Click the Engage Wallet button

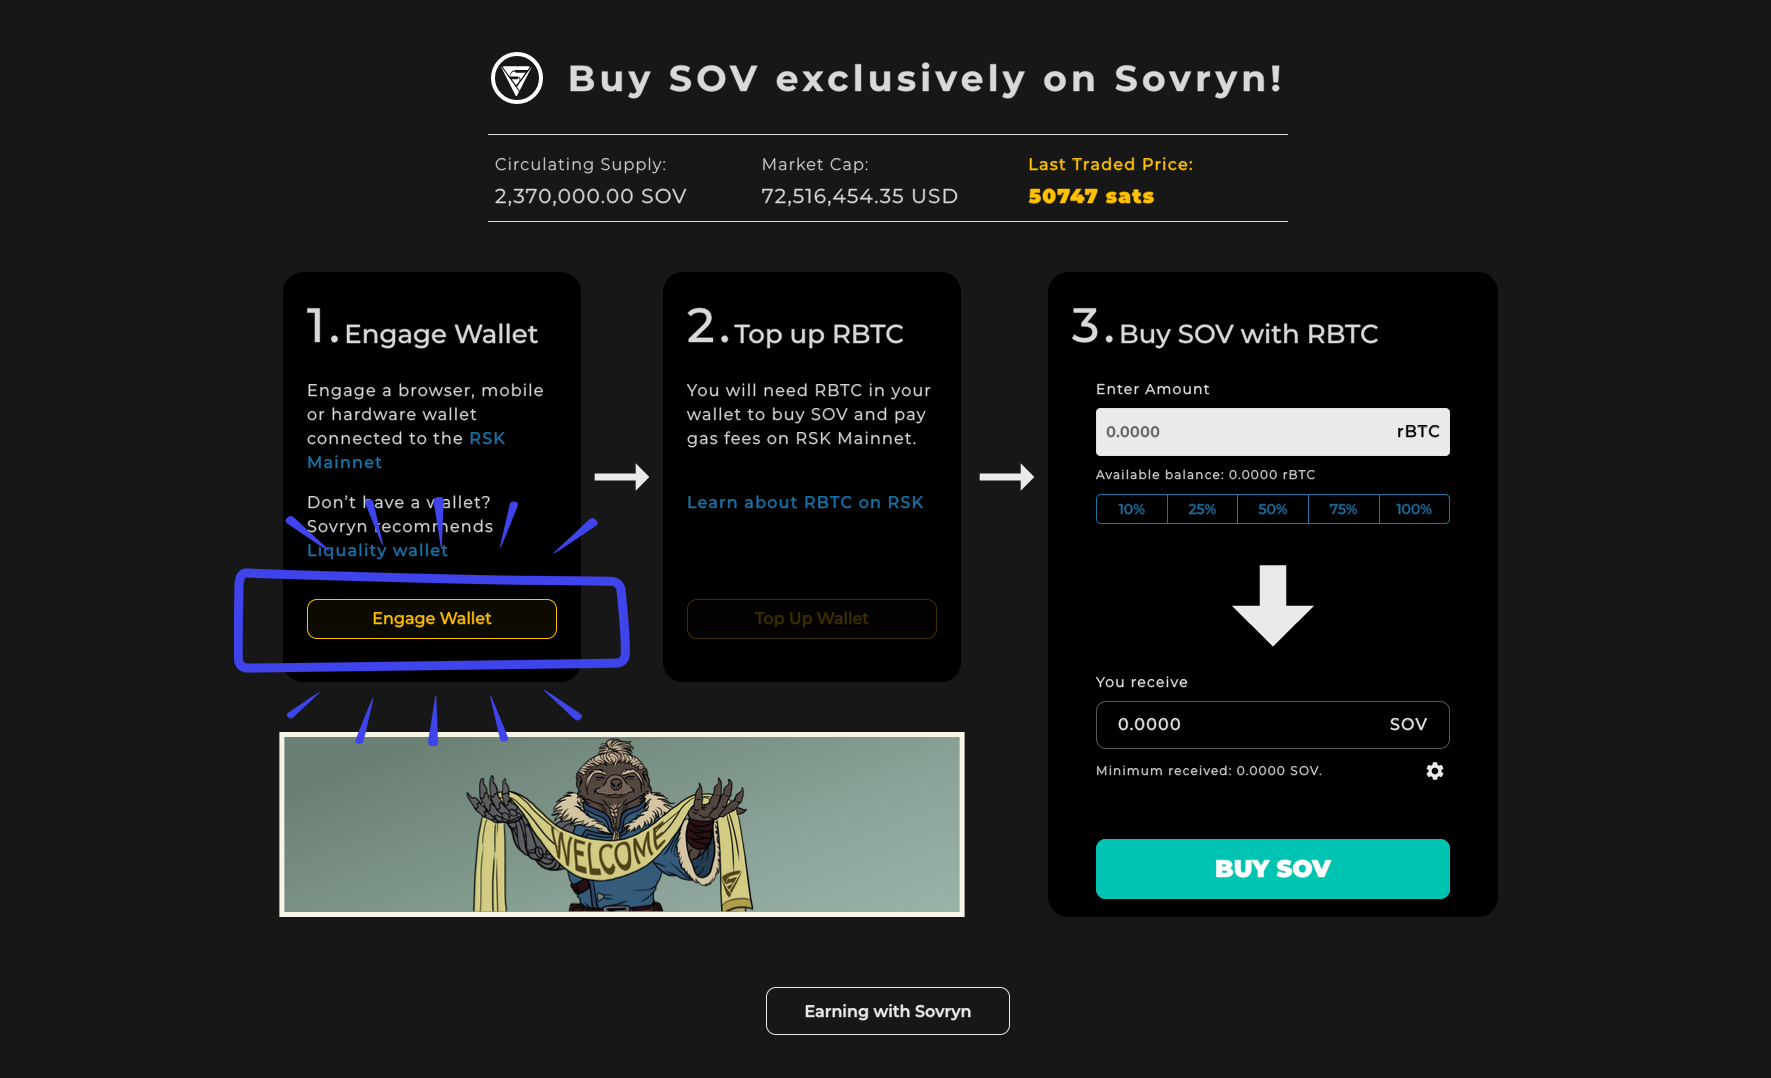[432, 619]
